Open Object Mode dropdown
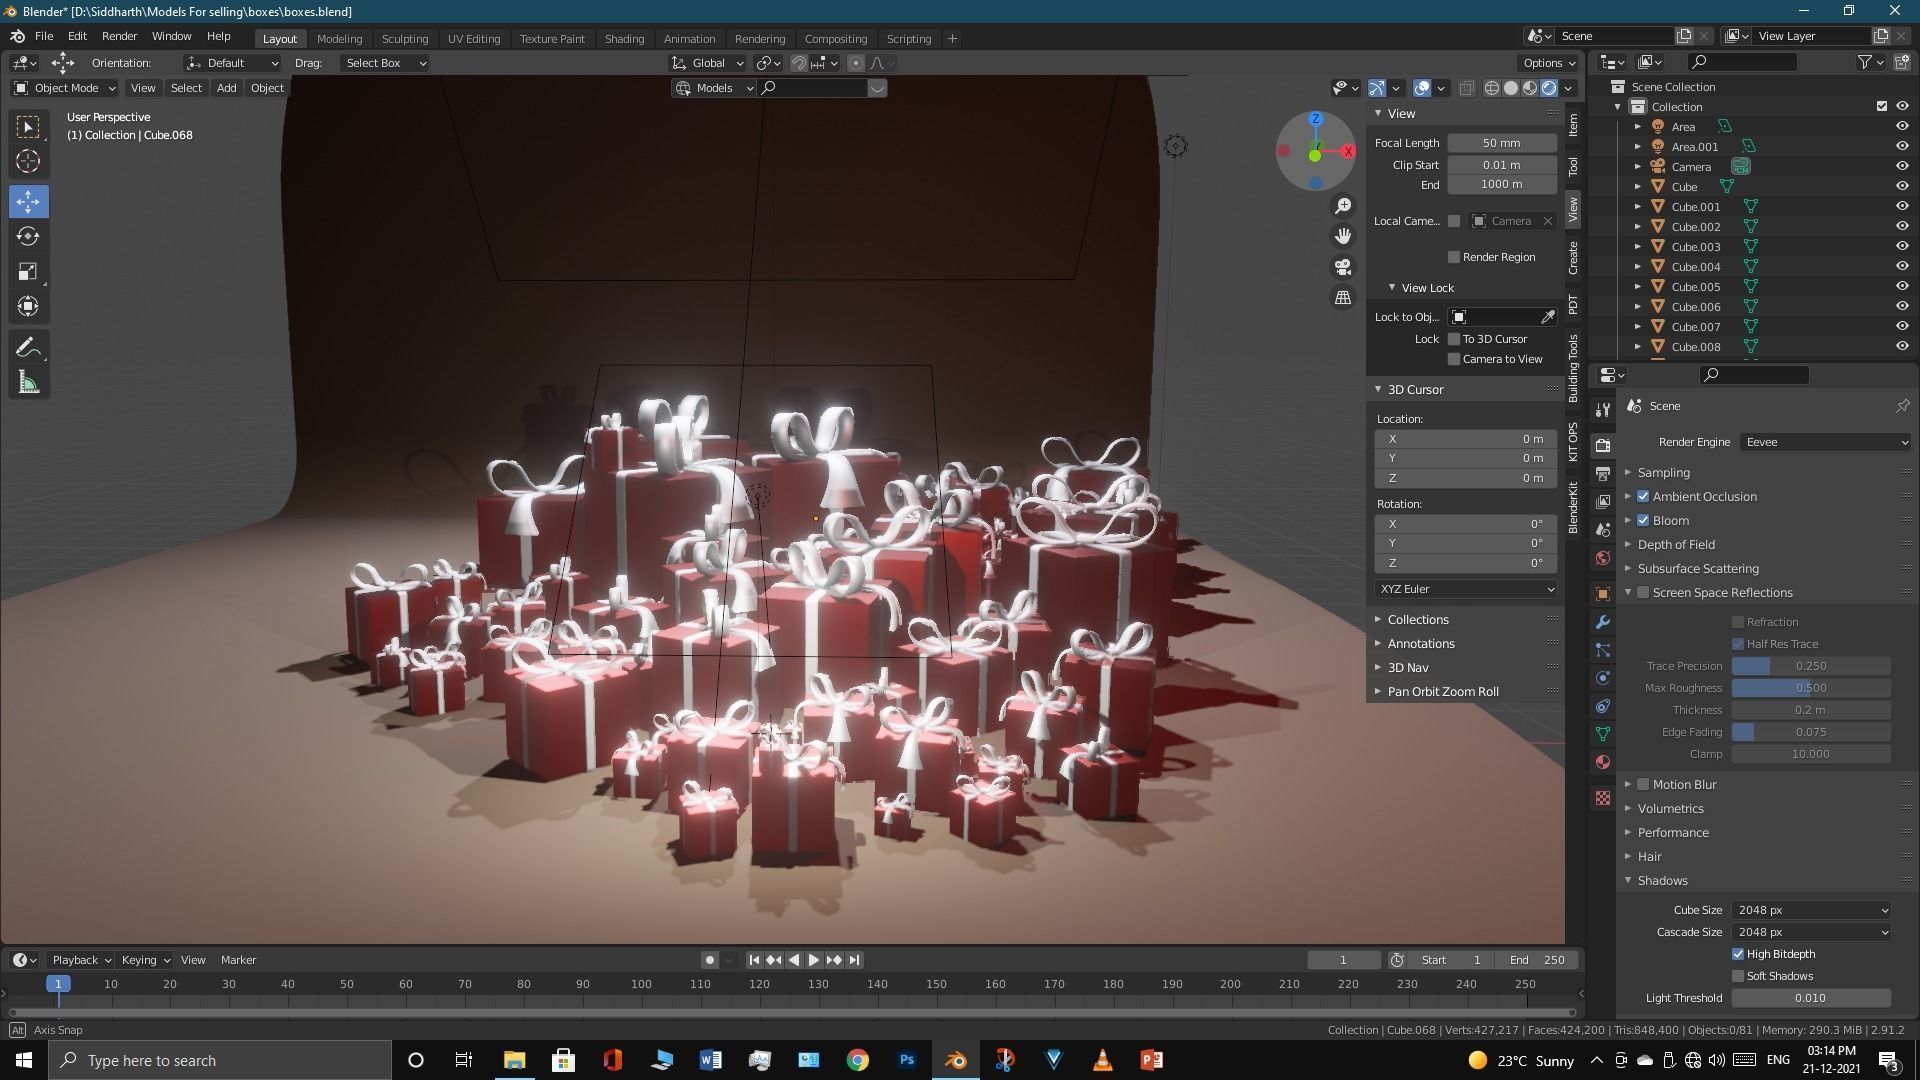The width and height of the screenshot is (1920, 1080). click(65, 88)
